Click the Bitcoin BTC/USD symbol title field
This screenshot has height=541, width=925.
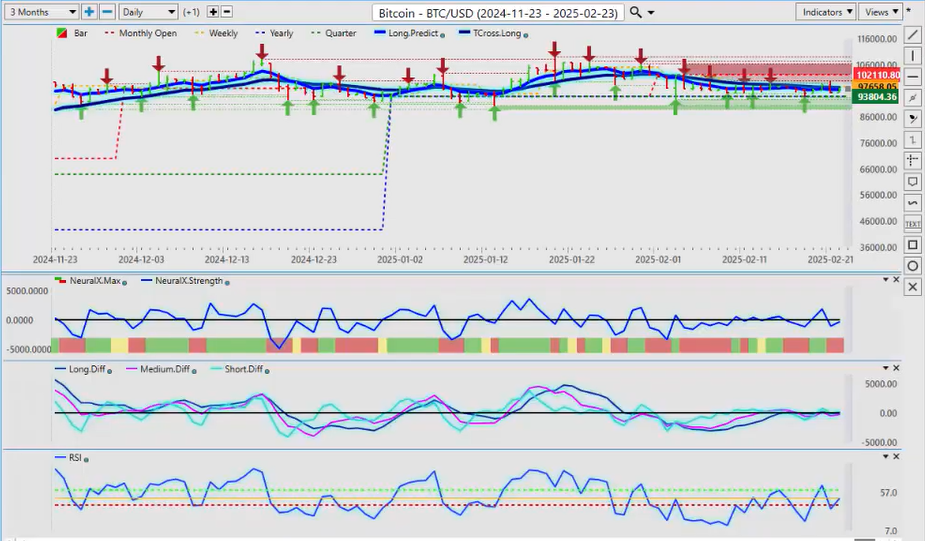point(498,12)
